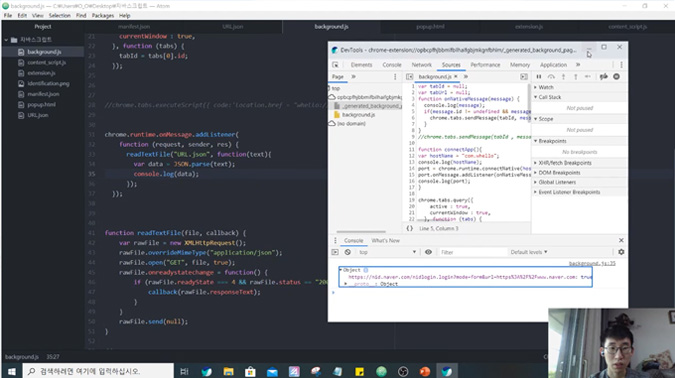
Task: Close the console drawer
Action: point(621,240)
